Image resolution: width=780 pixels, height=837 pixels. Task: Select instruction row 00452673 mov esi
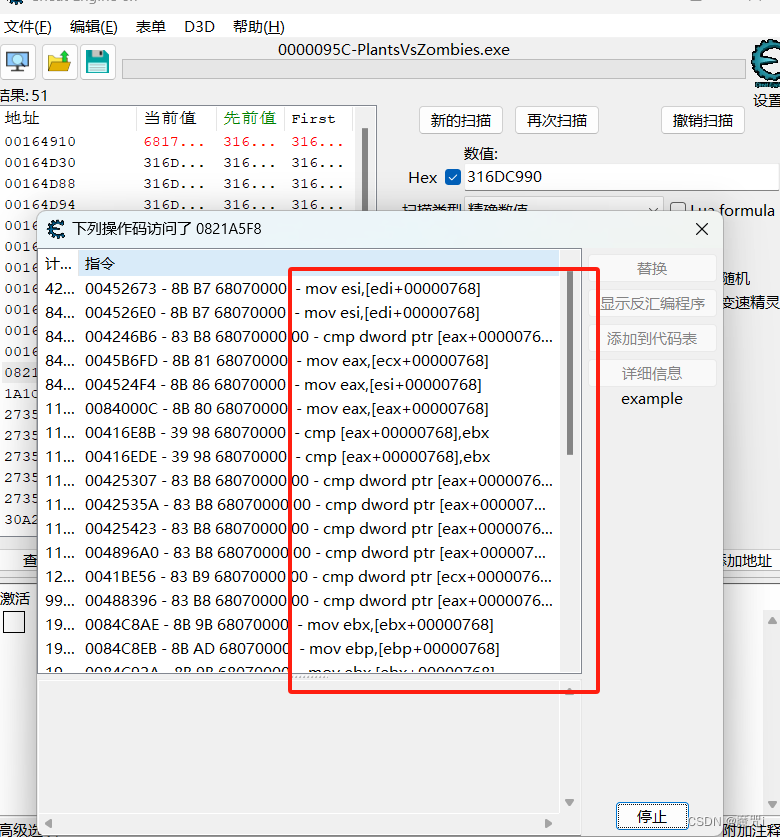(300, 289)
